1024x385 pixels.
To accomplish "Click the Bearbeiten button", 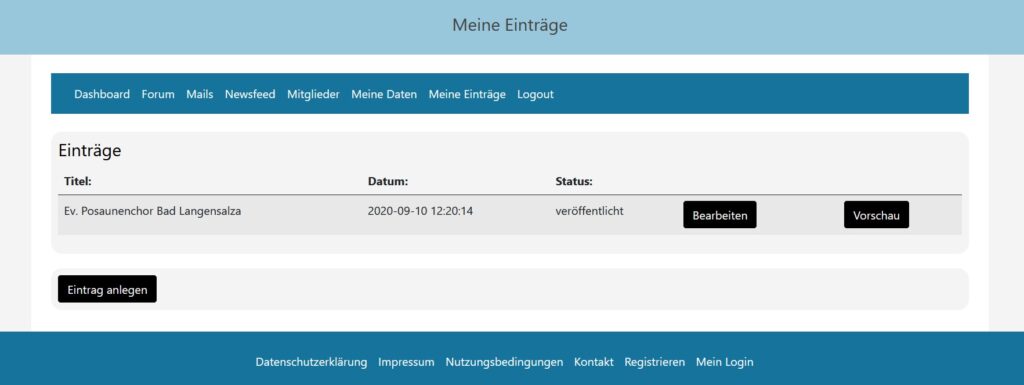I will pyautogui.click(x=720, y=215).
